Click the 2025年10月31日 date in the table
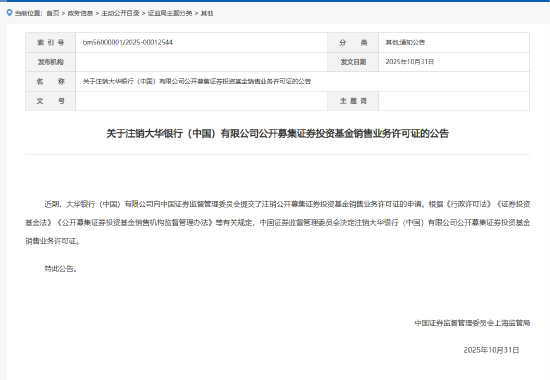The height and width of the screenshot is (380, 550). pyautogui.click(x=410, y=62)
